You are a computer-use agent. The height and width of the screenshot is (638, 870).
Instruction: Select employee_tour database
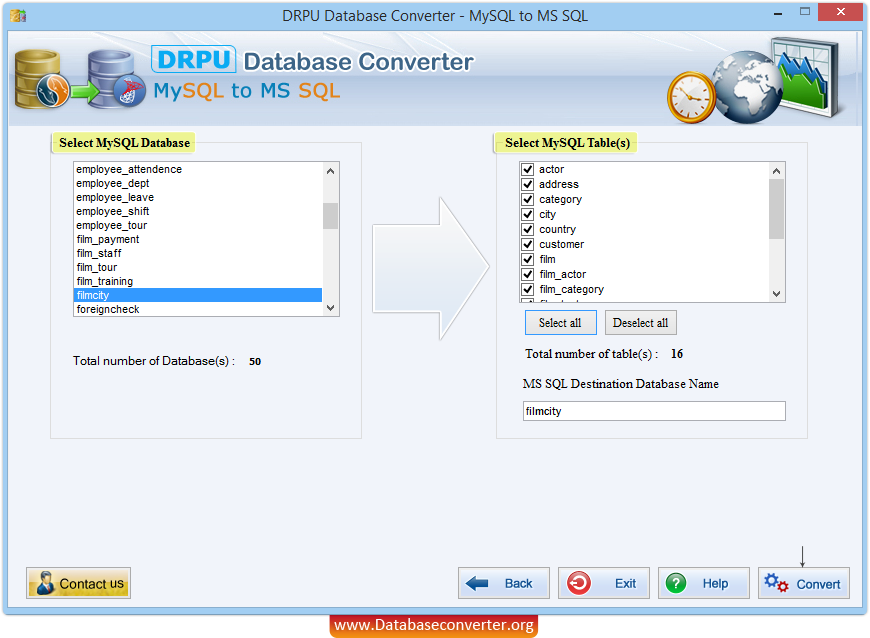pos(198,225)
